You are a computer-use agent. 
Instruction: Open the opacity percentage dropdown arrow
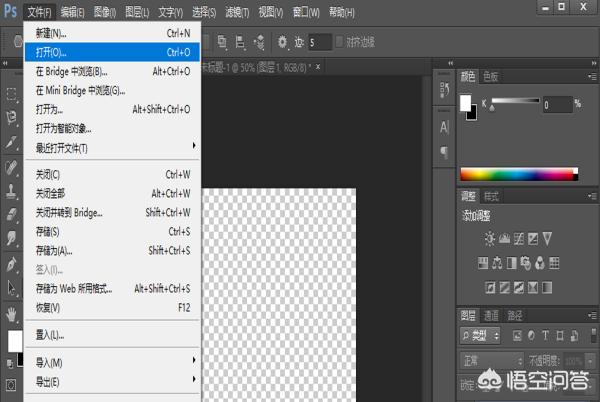pos(591,361)
